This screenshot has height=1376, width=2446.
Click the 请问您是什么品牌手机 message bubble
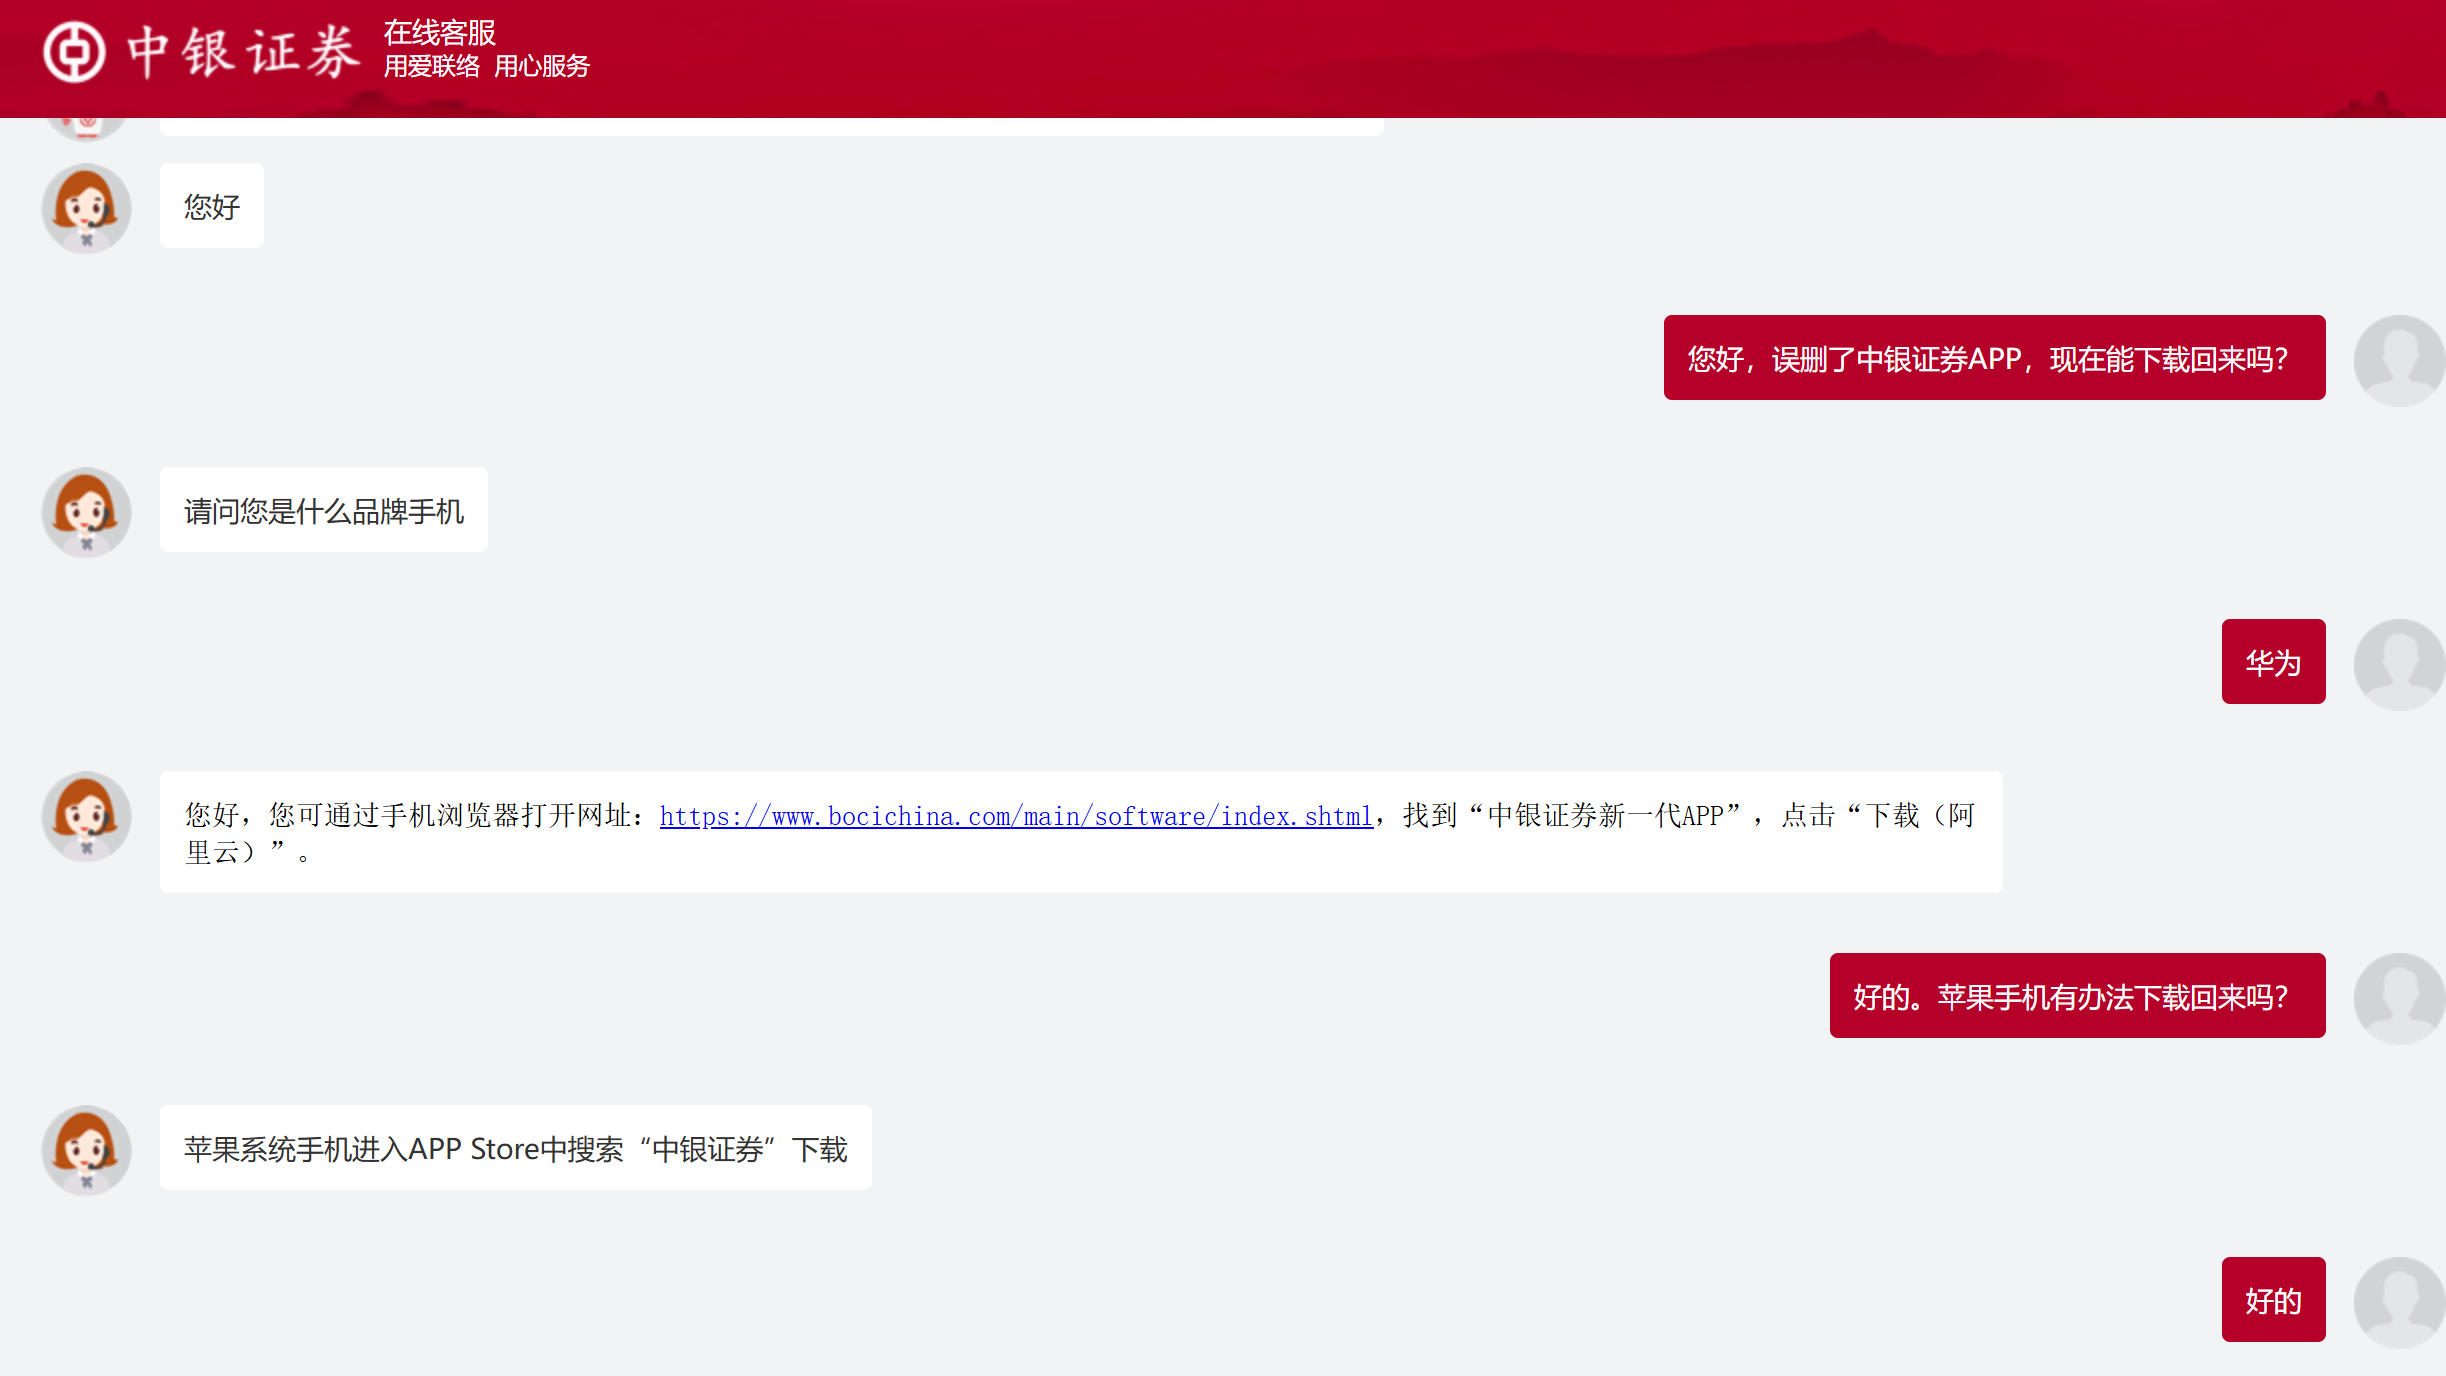tap(323, 510)
